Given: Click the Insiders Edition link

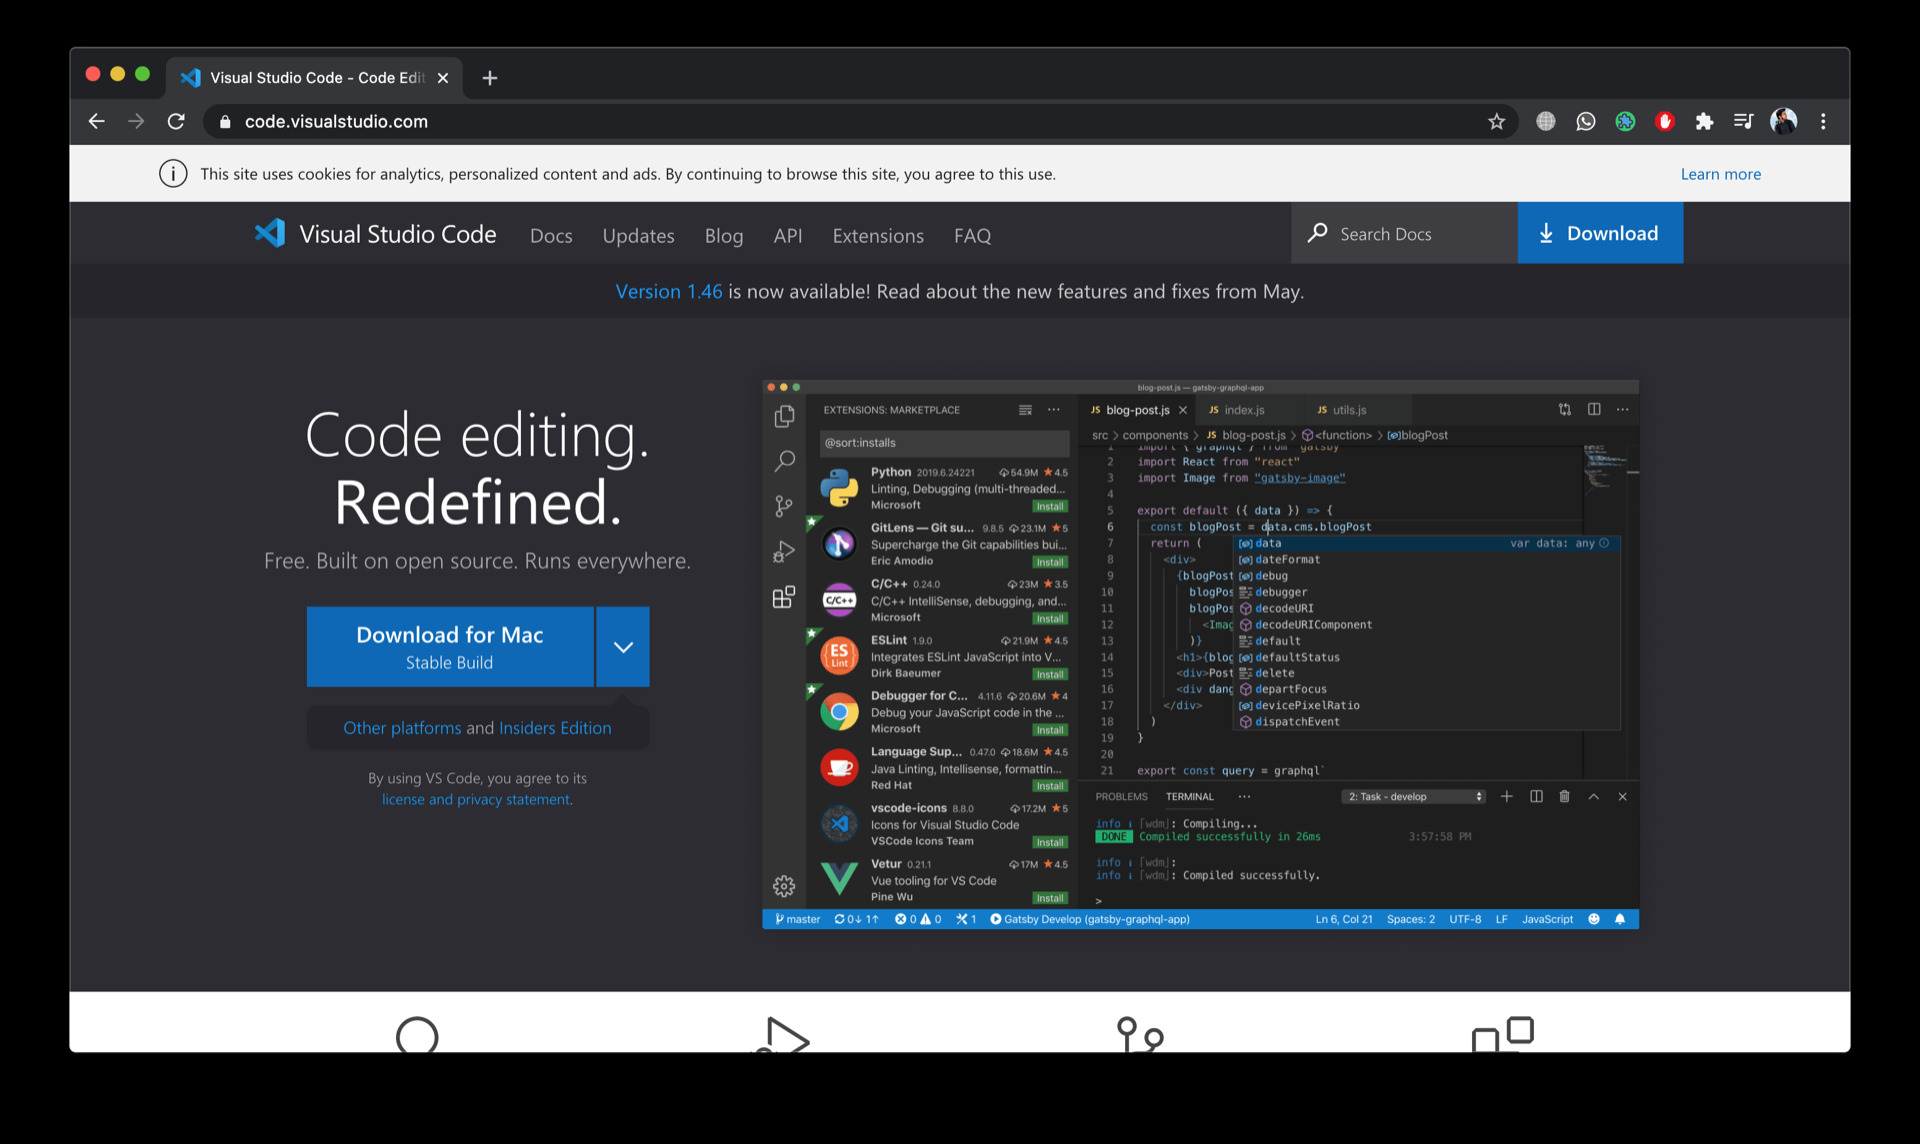Looking at the screenshot, I should point(554,726).
